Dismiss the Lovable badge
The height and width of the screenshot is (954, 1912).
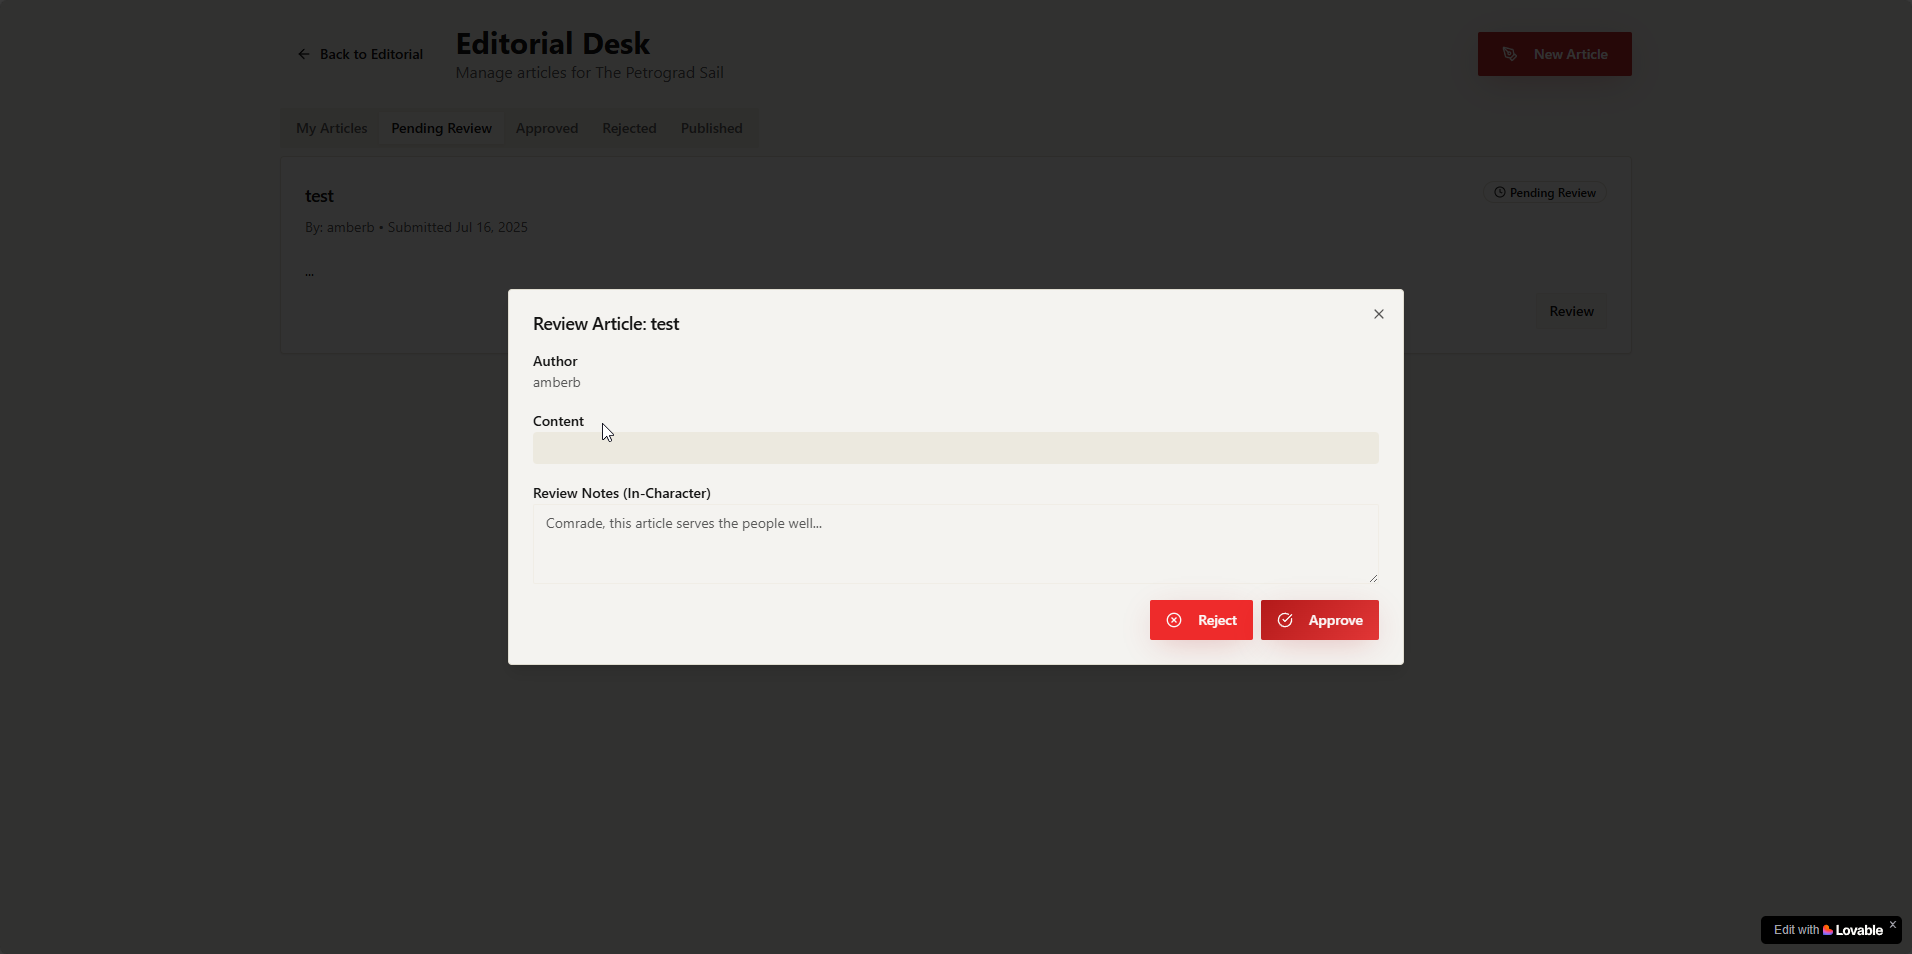[1892, 925]
